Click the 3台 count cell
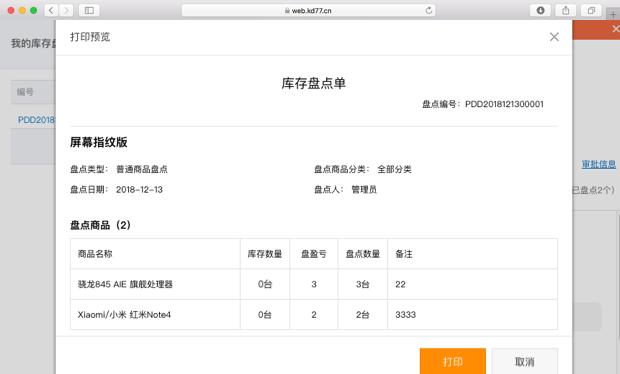 tap(363, 284)
